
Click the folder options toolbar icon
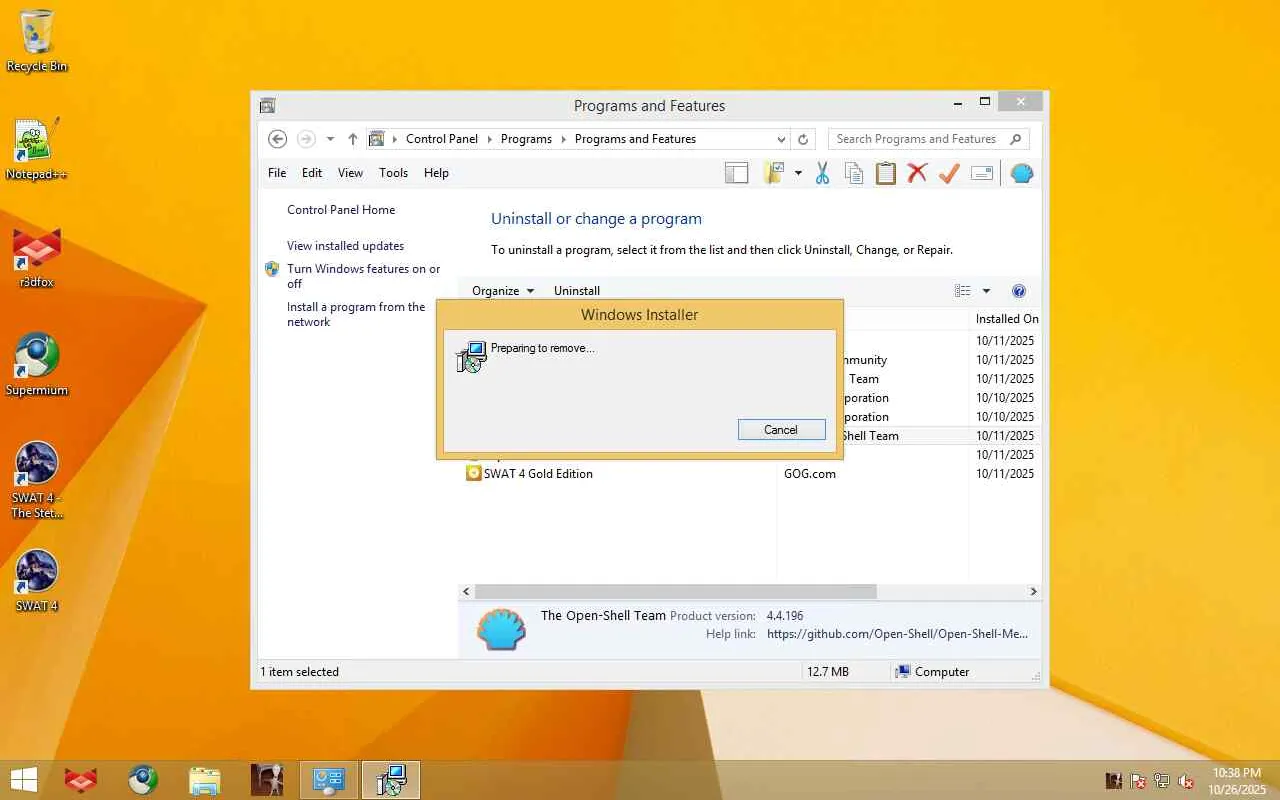tap(773, 173)
